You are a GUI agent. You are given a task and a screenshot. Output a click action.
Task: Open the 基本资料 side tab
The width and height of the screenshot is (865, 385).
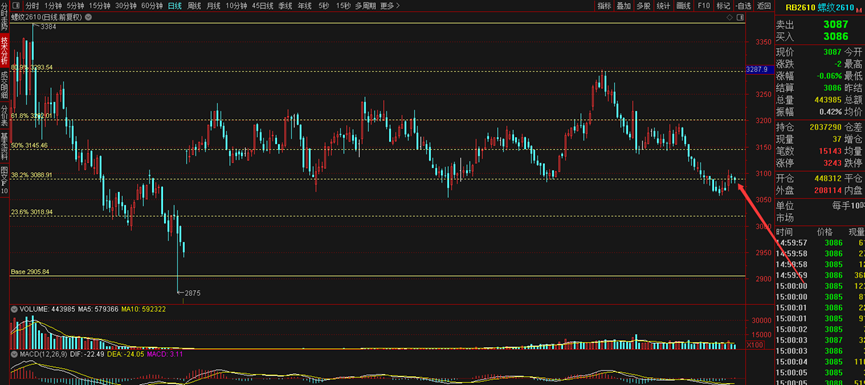click(x=4, y=146)
